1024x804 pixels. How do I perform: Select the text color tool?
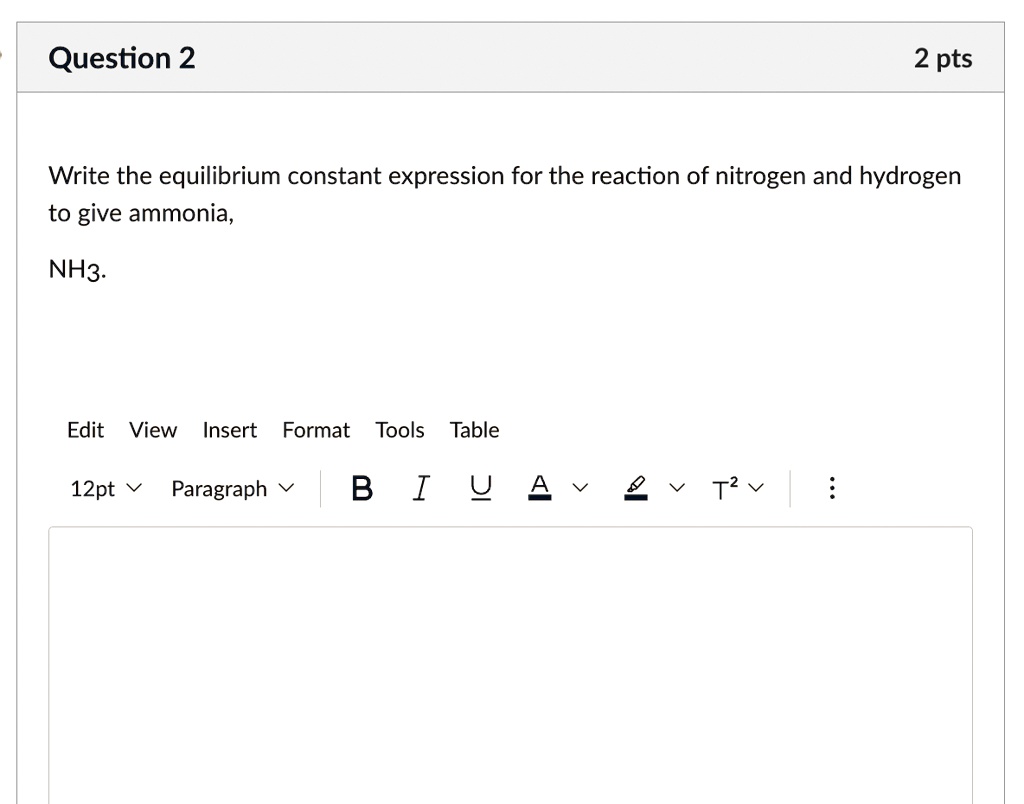(539, 488)
